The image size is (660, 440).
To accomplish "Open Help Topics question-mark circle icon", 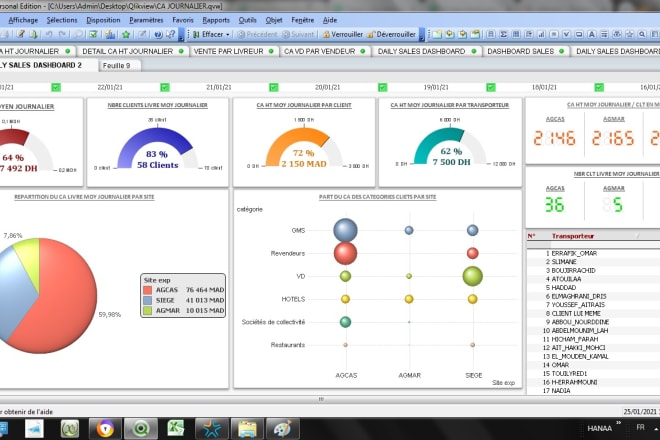I will (158, 35).
